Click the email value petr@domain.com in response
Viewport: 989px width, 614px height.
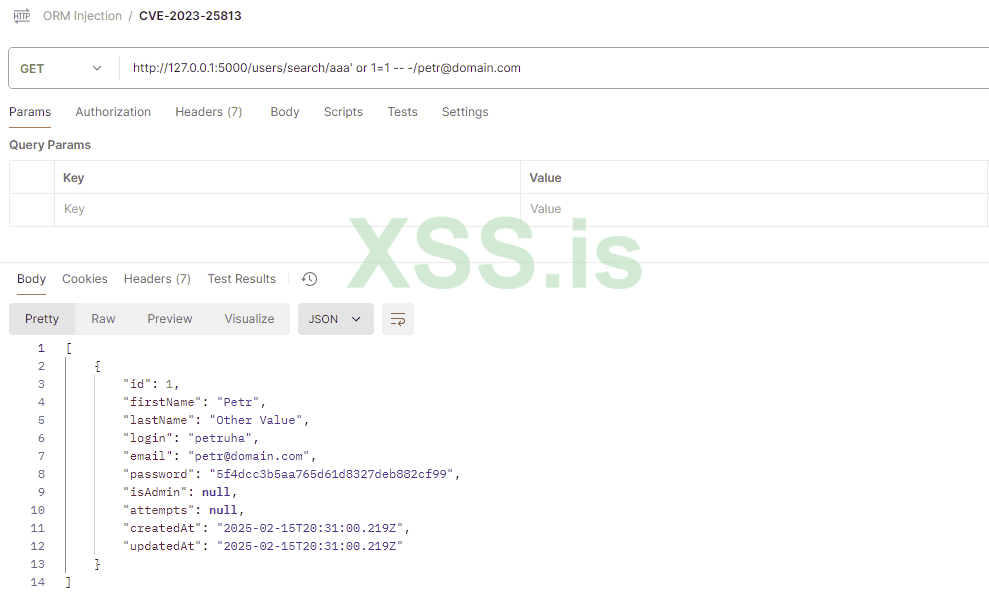click(249, 456)
